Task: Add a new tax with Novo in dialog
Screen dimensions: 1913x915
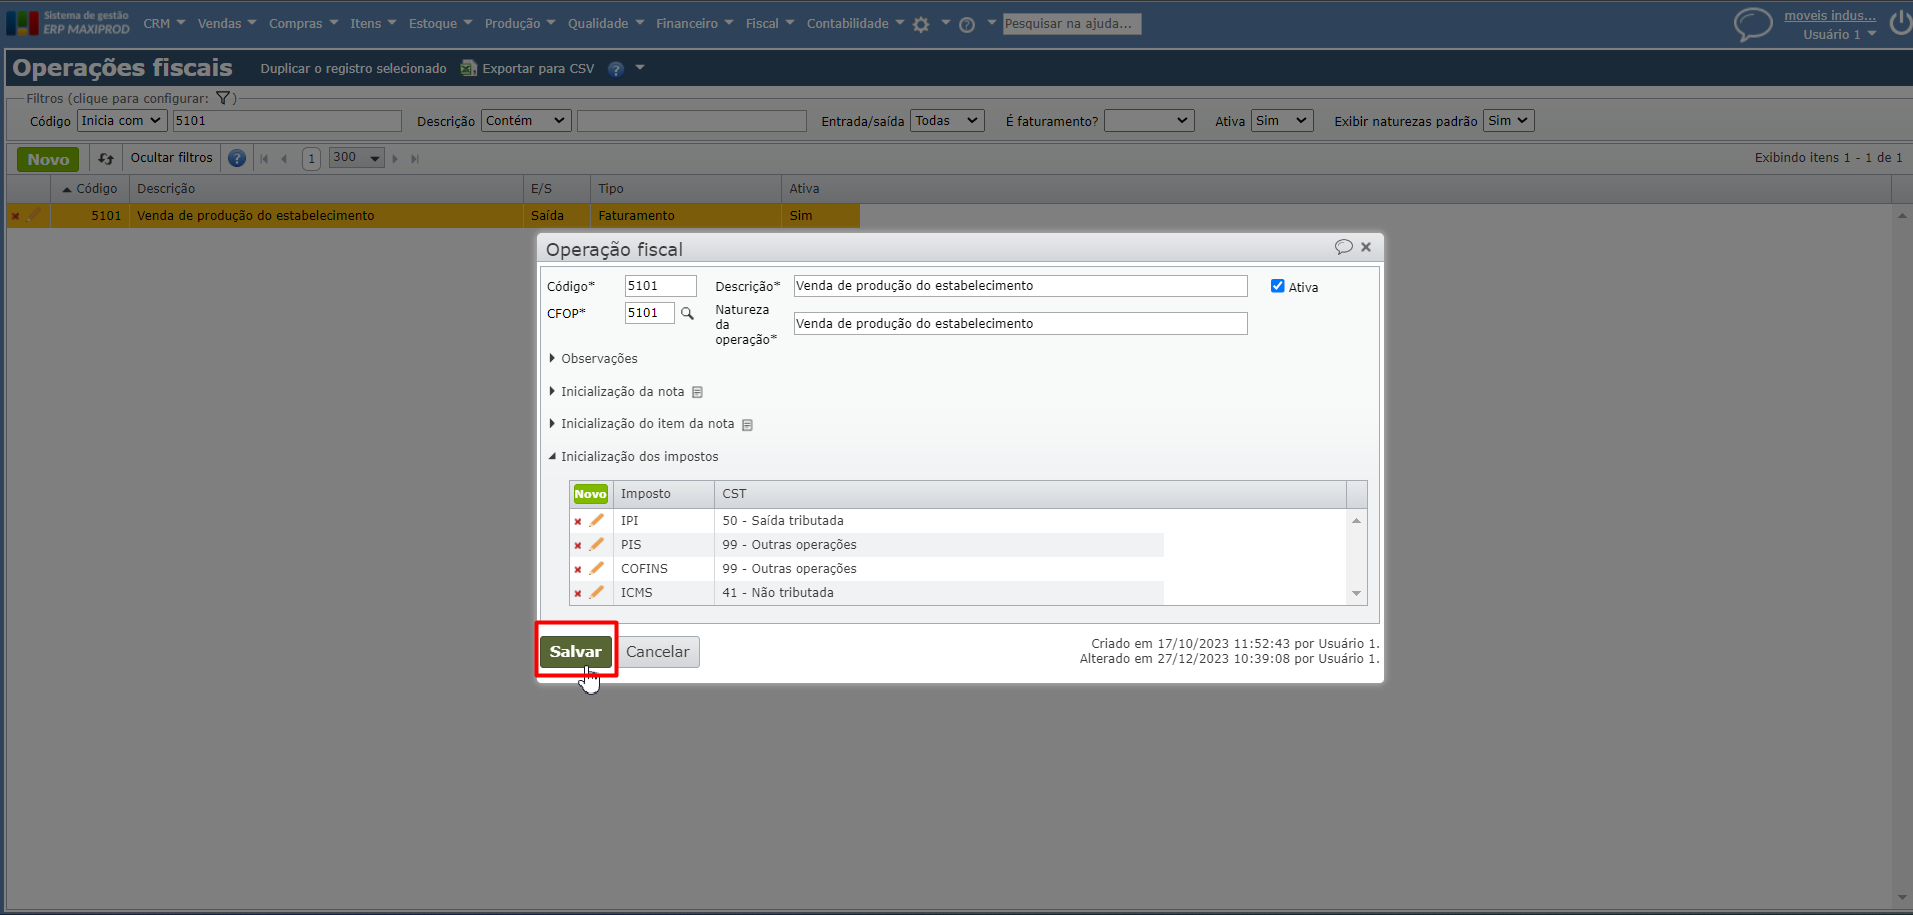Action: pyautogui.click(x=590, y=494)
